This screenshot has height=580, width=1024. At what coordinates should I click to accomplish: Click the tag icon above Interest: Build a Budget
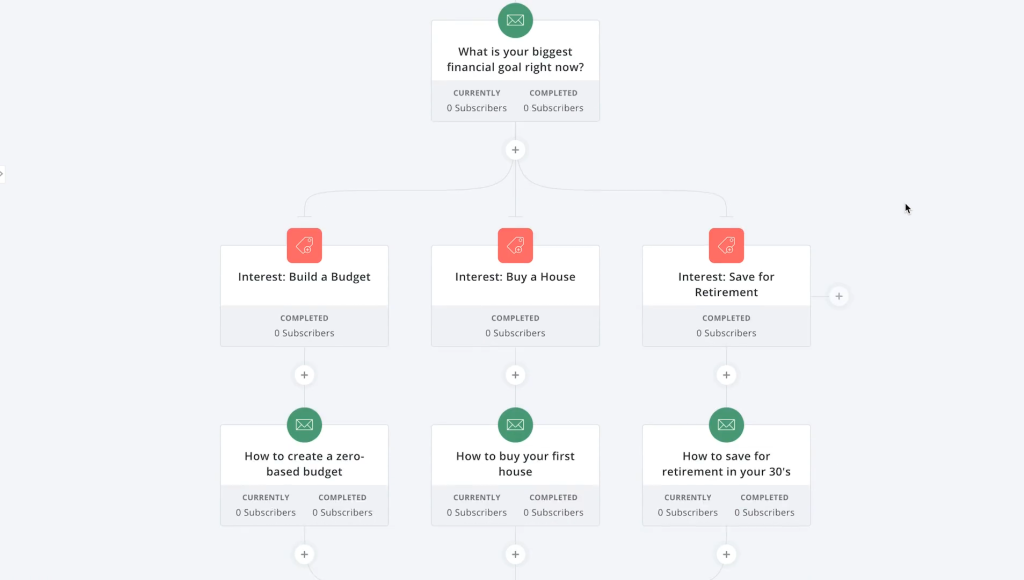[x=304, y=245]
